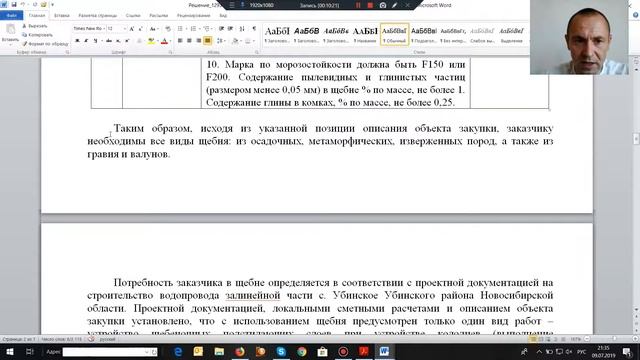Click the increase indent icon
Screen dimensions: 640x360
click(x=231, y=29)
